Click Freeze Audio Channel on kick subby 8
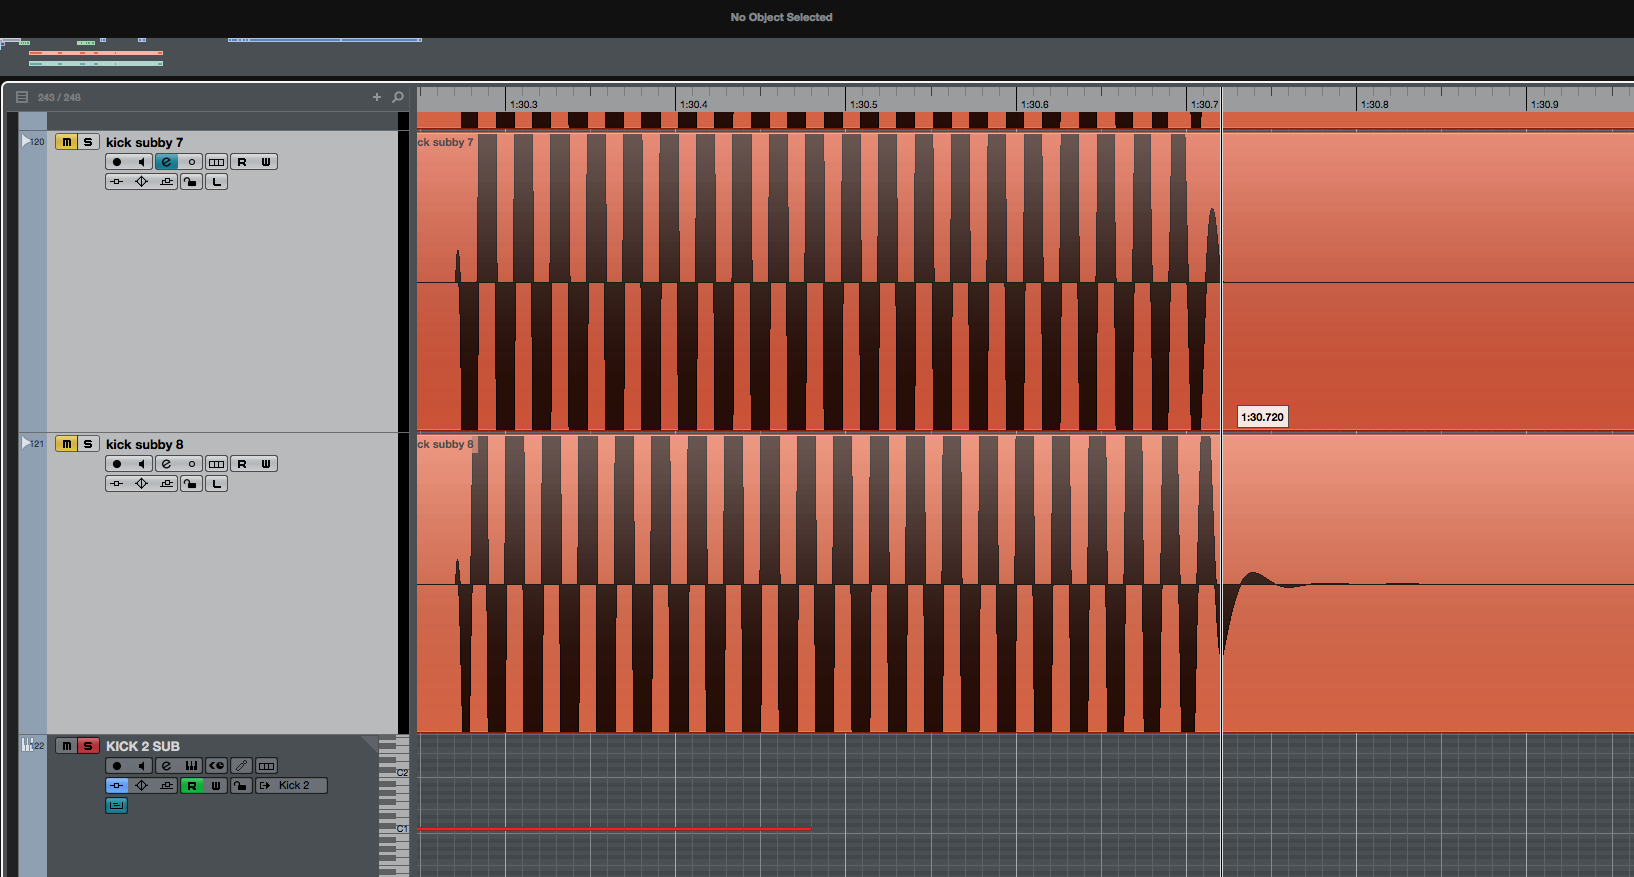This screenshot has width=1634, height=877. 191,464
